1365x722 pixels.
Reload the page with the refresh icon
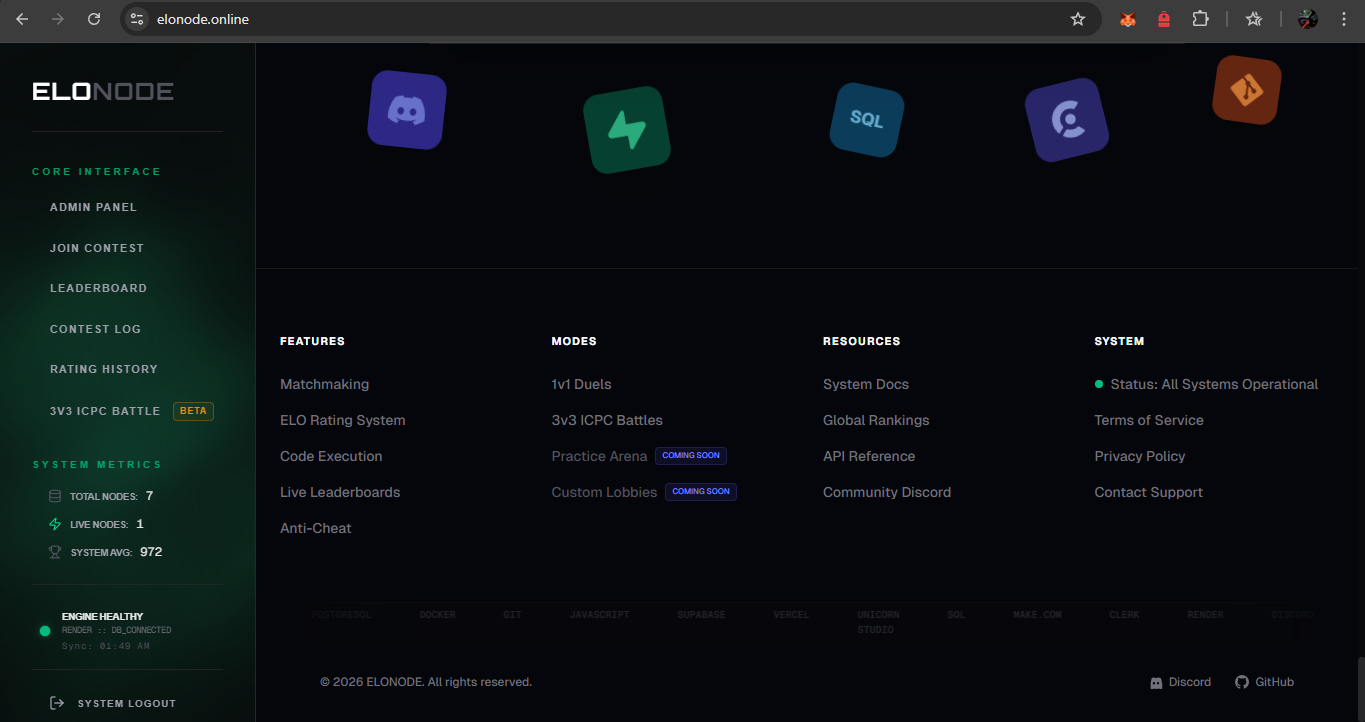click(94, 19)
